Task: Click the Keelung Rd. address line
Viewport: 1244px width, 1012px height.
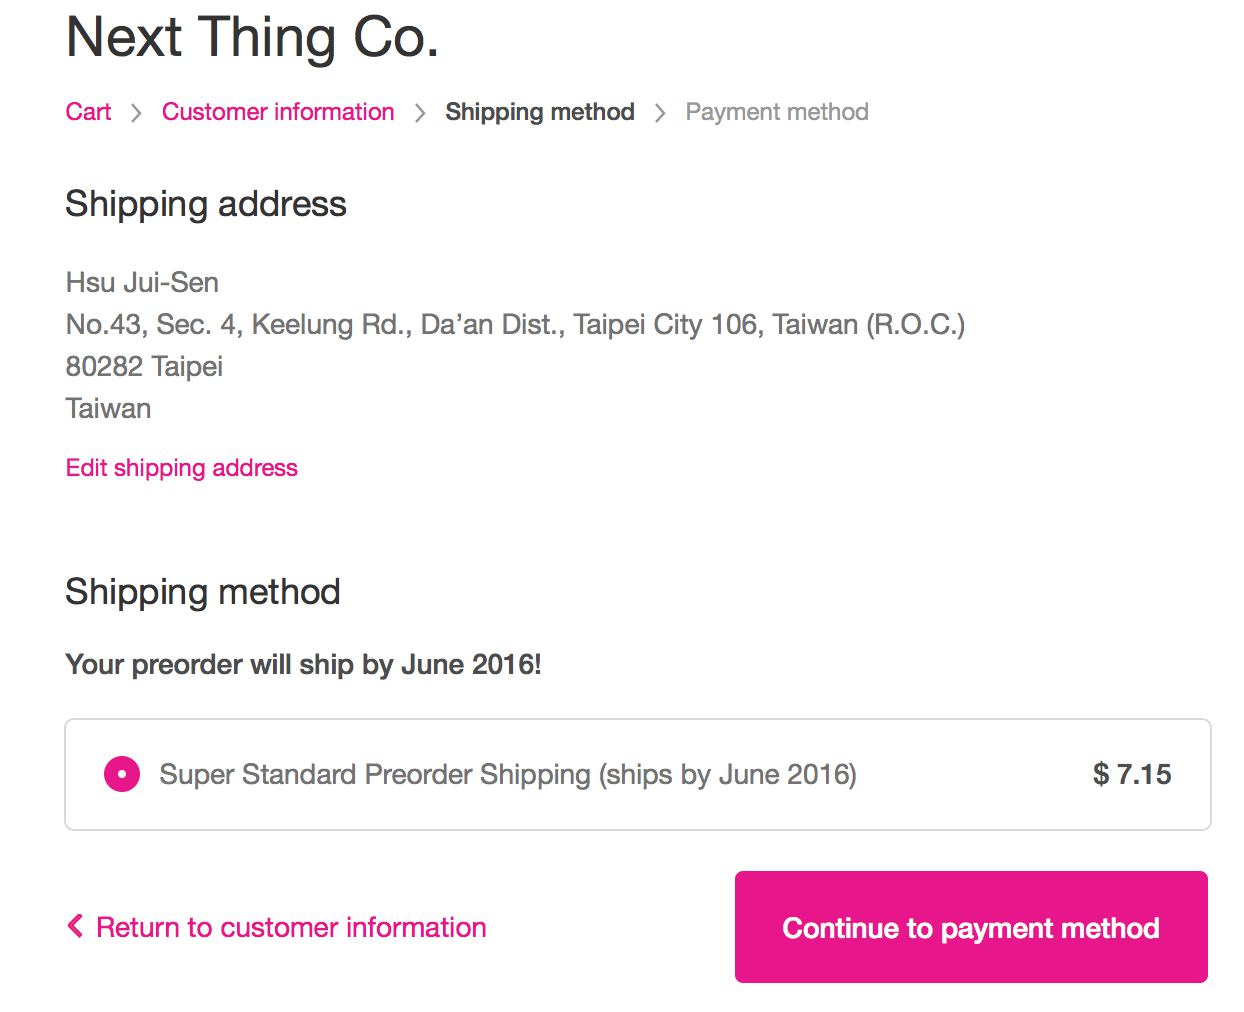Action: coord(515,325)
